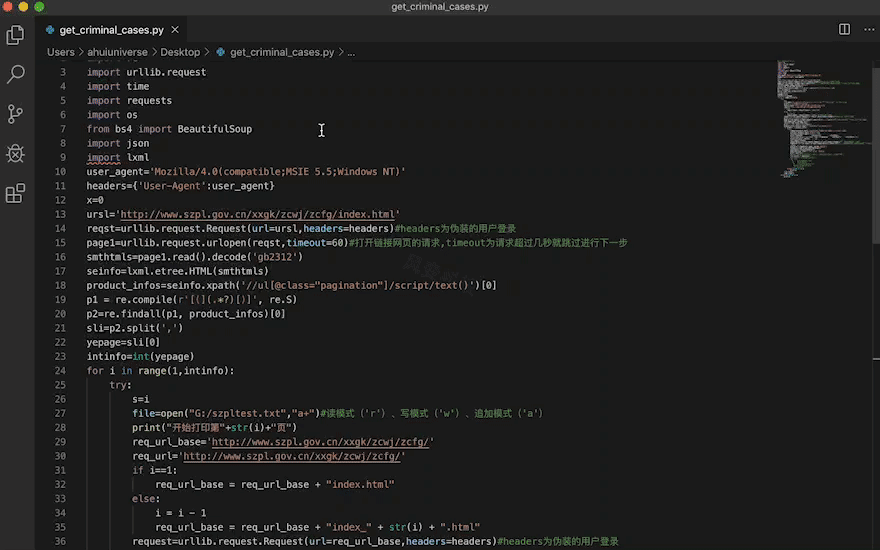Open the Run and Debug view
Screen dimensions: 880x550
click(x=15, y=153)
